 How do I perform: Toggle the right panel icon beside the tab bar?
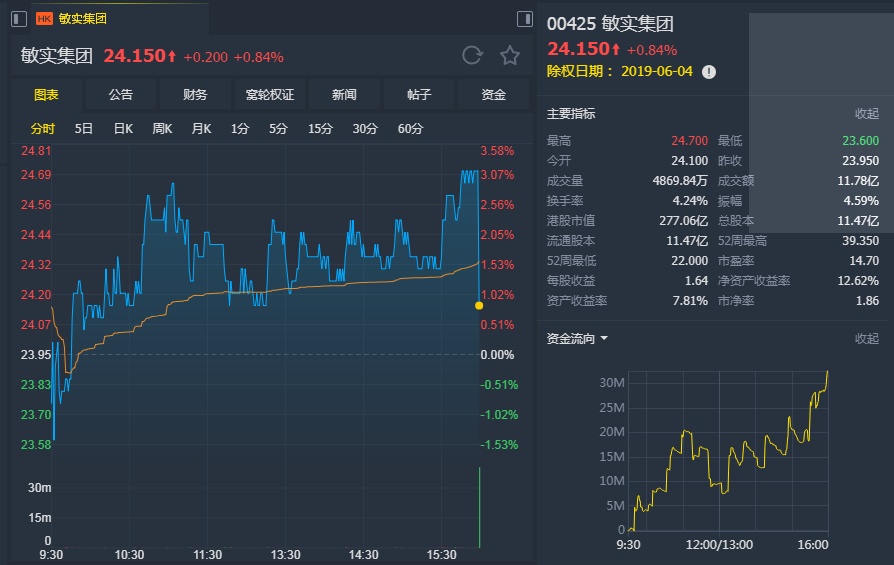(525, 19)
